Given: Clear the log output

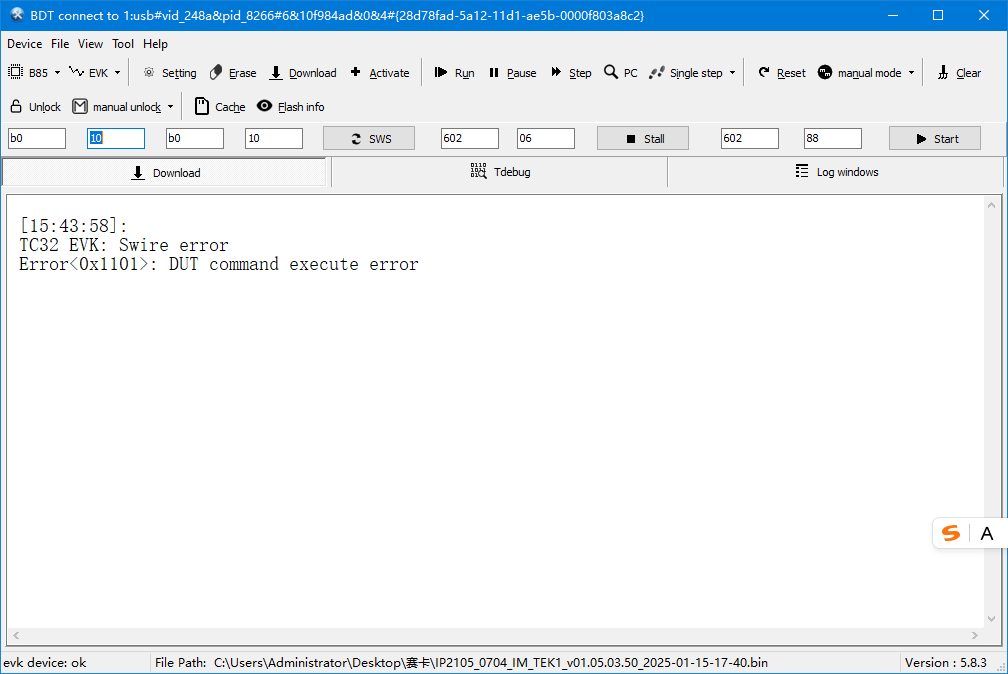Looking at the screenshot, I should (x=959, y=73).
